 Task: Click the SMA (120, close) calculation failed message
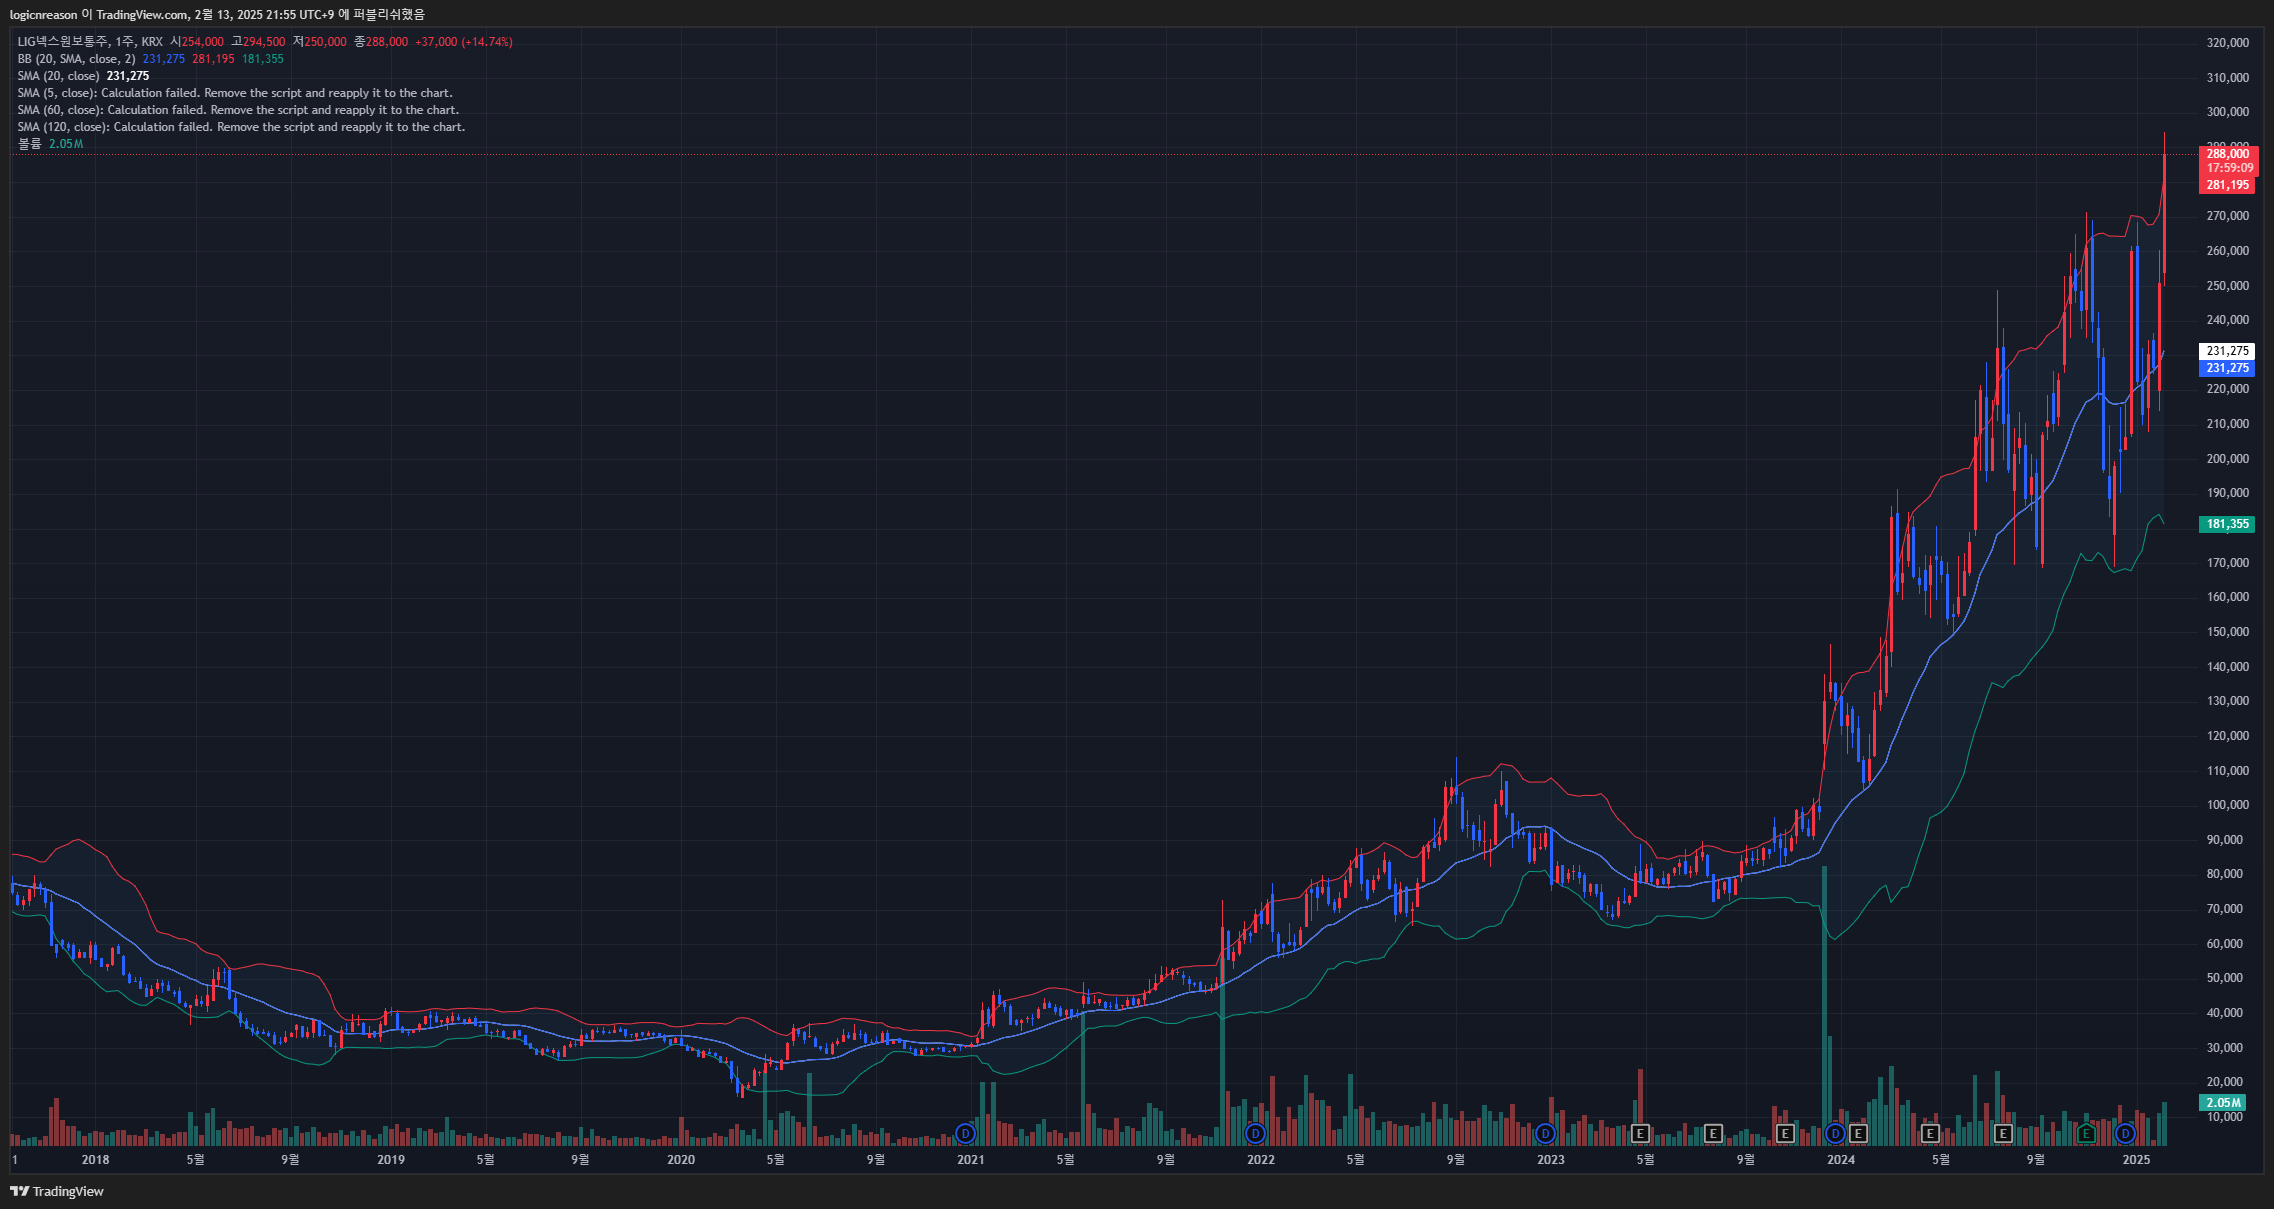[x=241, y=127]
